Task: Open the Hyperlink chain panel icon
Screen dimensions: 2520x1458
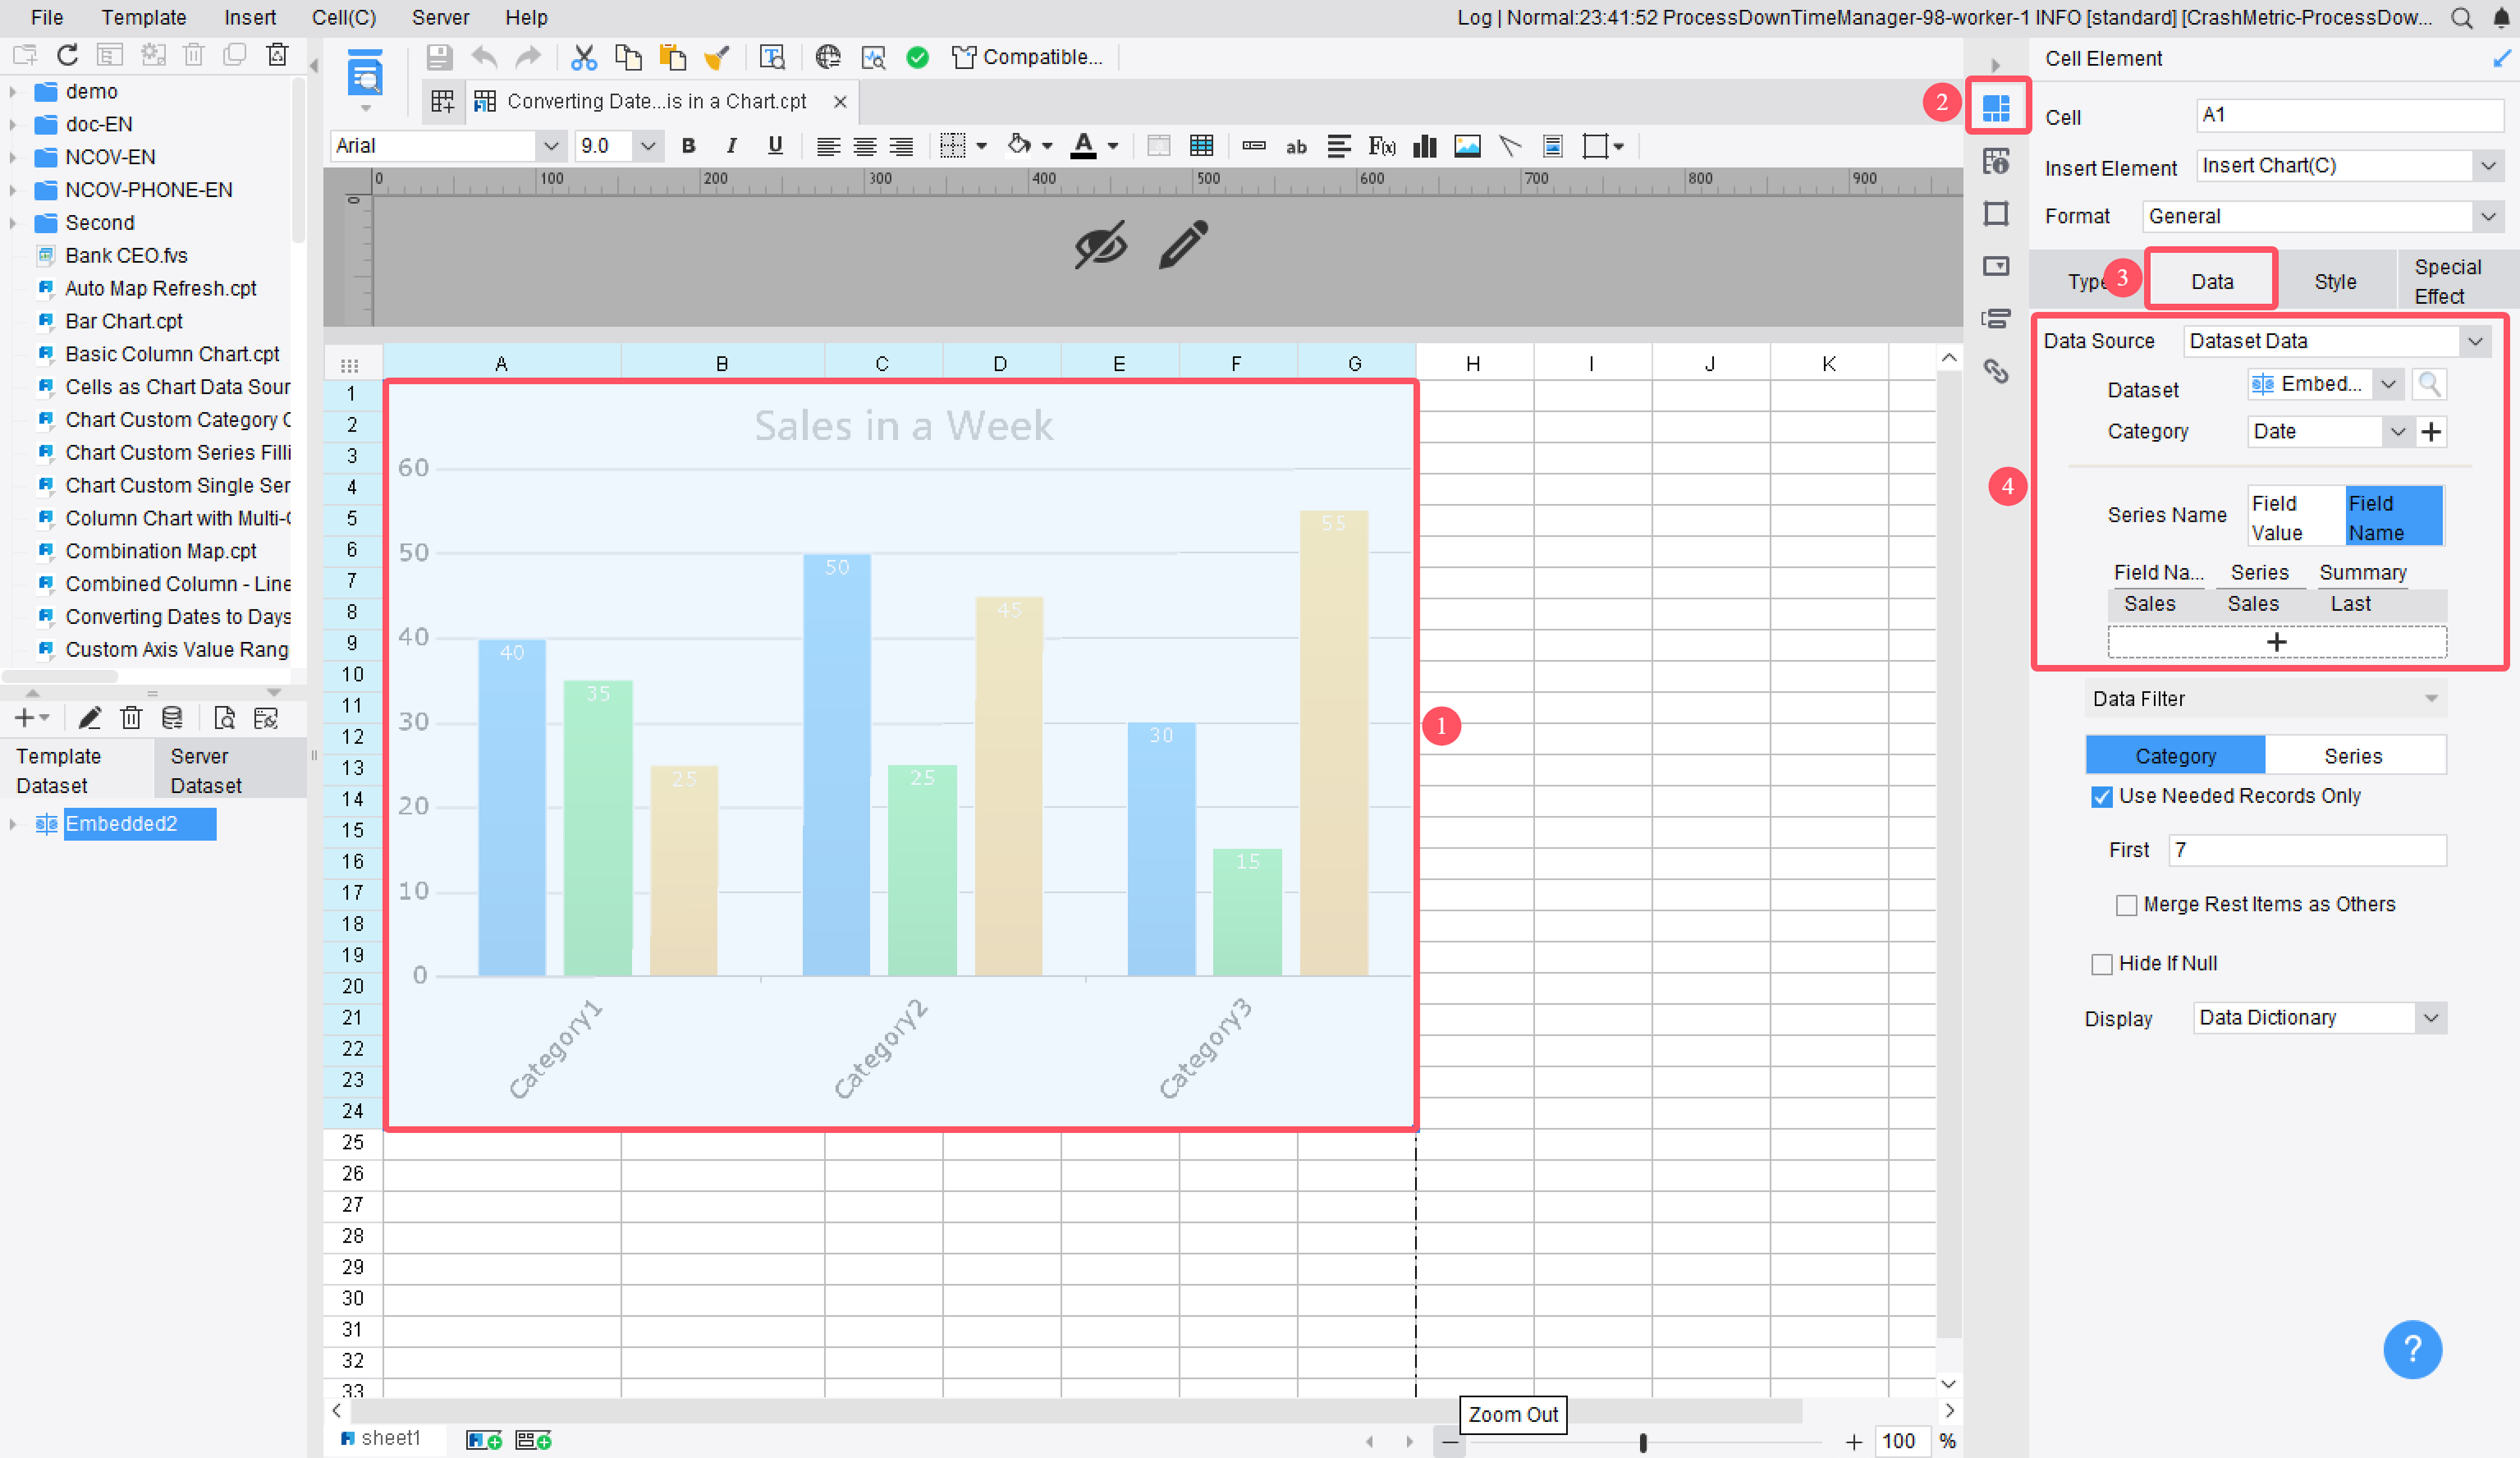Action: click(1996, 372)
